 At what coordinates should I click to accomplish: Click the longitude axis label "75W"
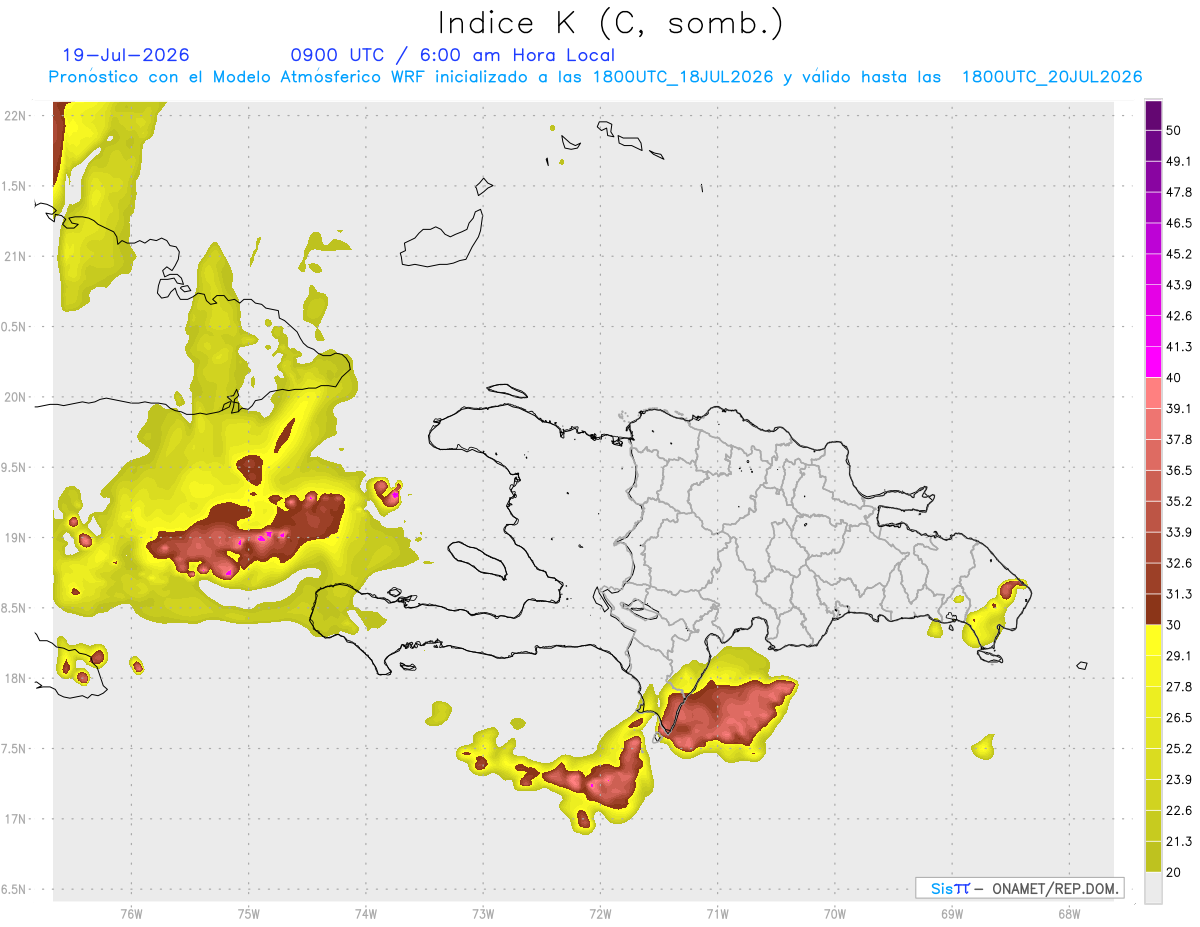(x=248, y=913)
